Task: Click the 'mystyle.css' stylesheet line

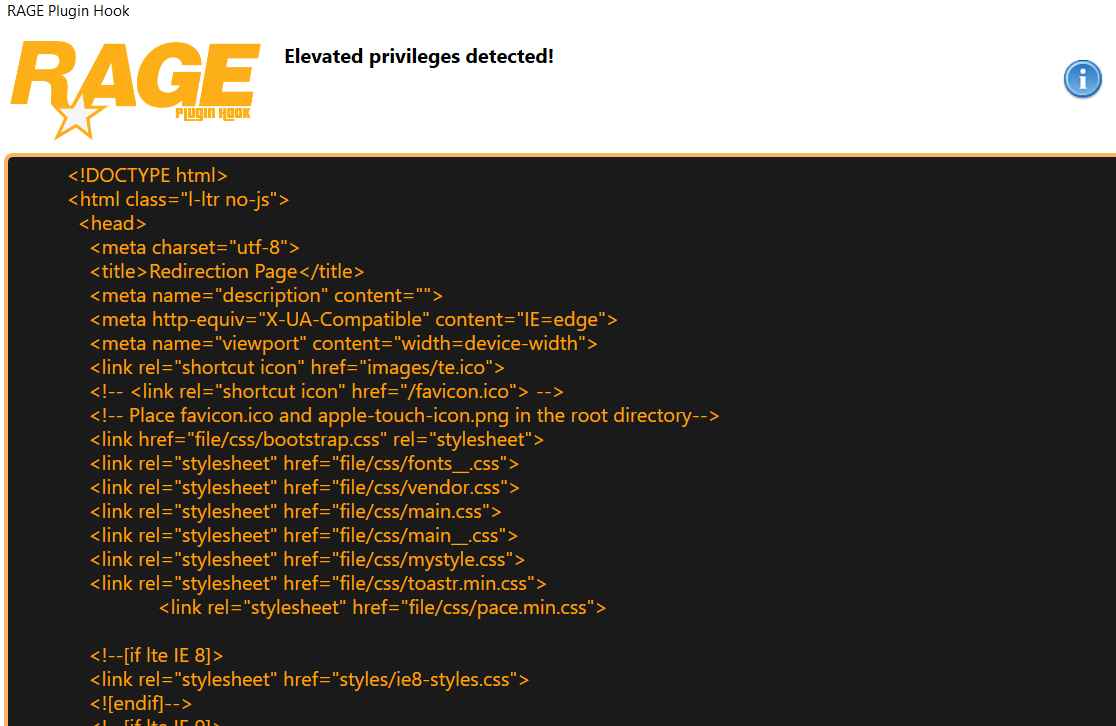Action: (x=307, y=560)
